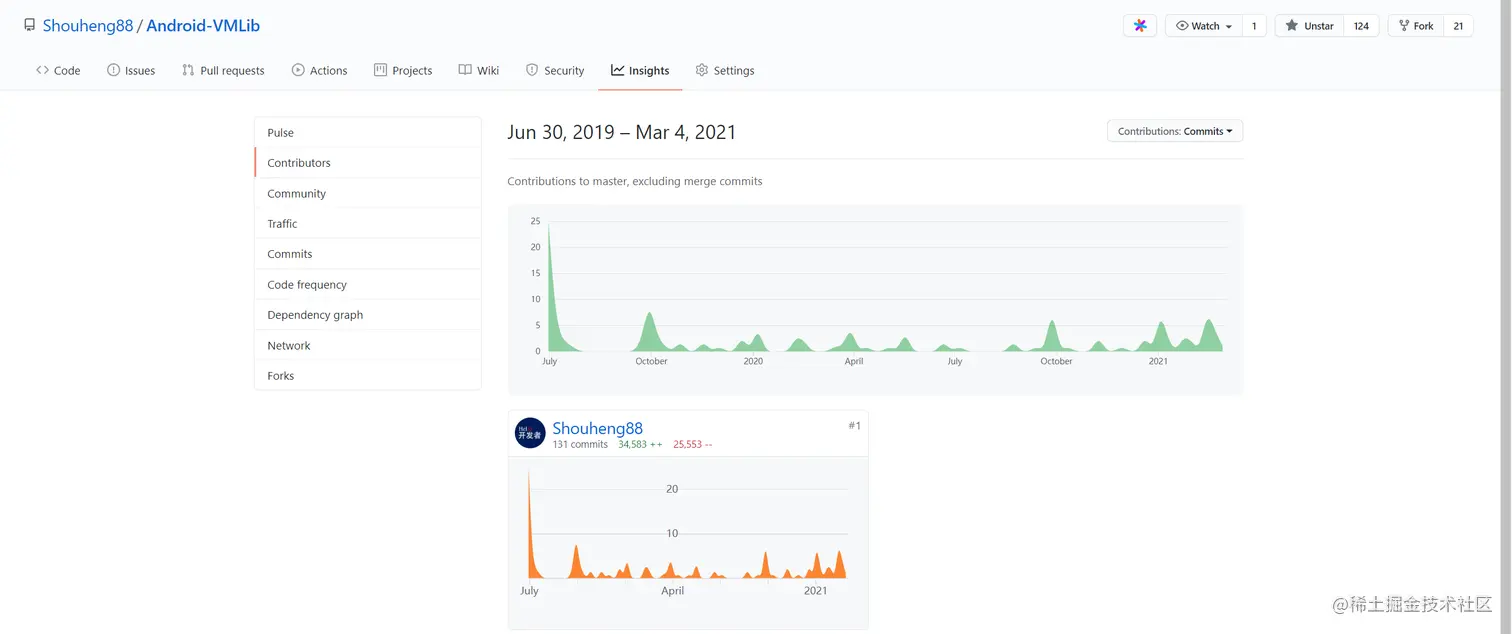Click the date range heading
This screenshot has height=634, width=1512.
point(622,132)
